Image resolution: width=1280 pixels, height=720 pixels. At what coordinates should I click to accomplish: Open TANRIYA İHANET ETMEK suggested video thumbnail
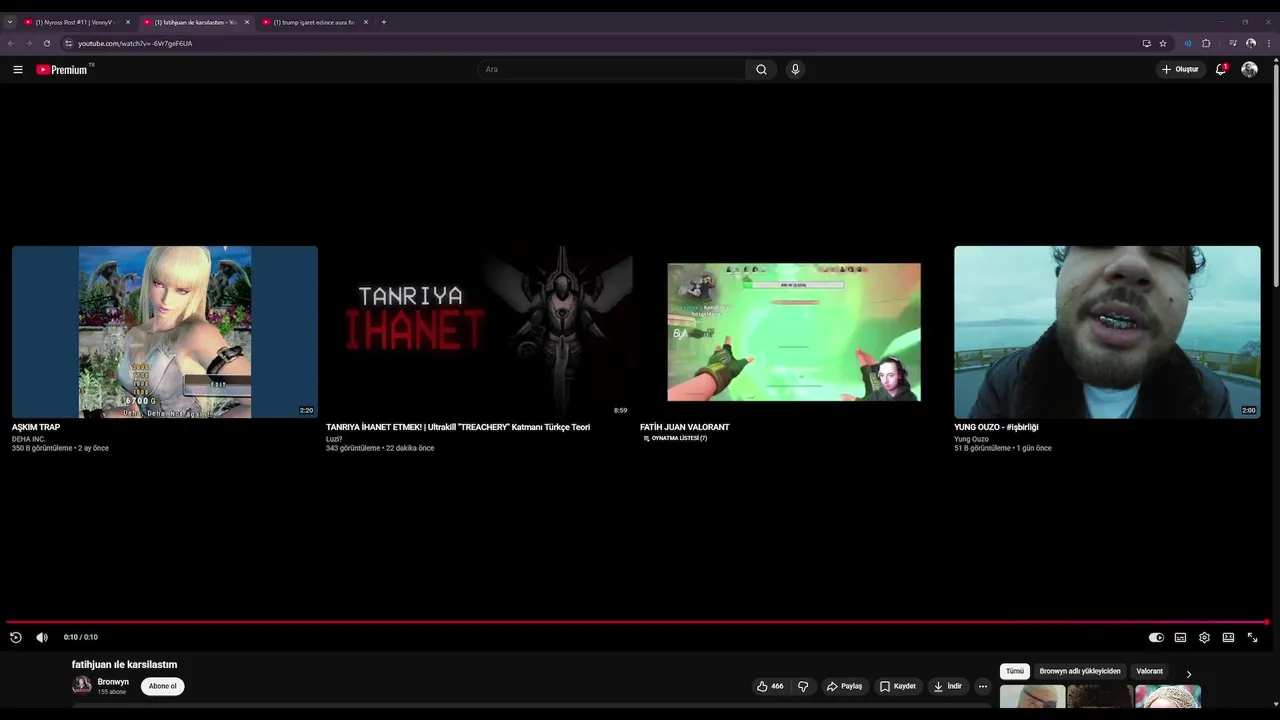pos(479,332)
